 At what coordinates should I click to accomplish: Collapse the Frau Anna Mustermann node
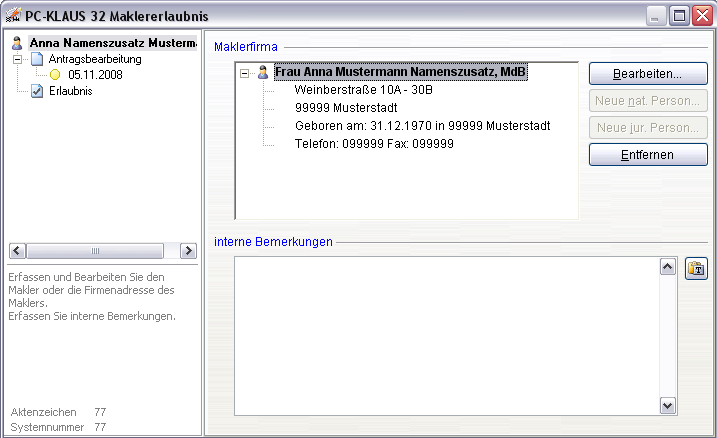245,73
